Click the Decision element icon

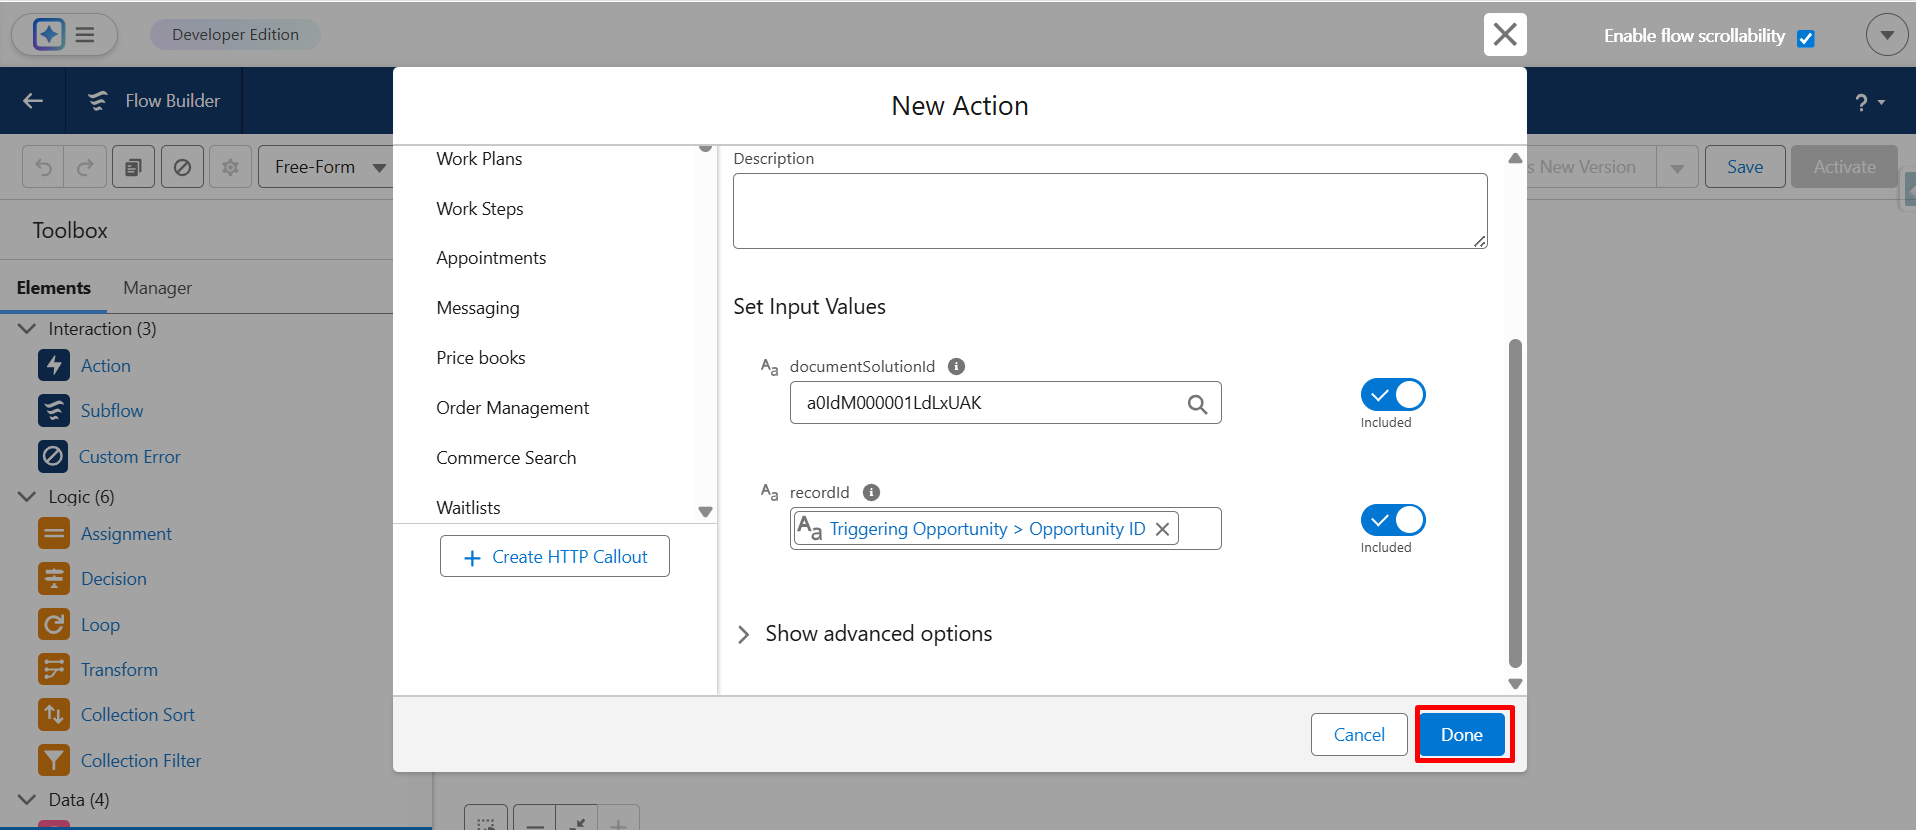(x=54, y=579)
